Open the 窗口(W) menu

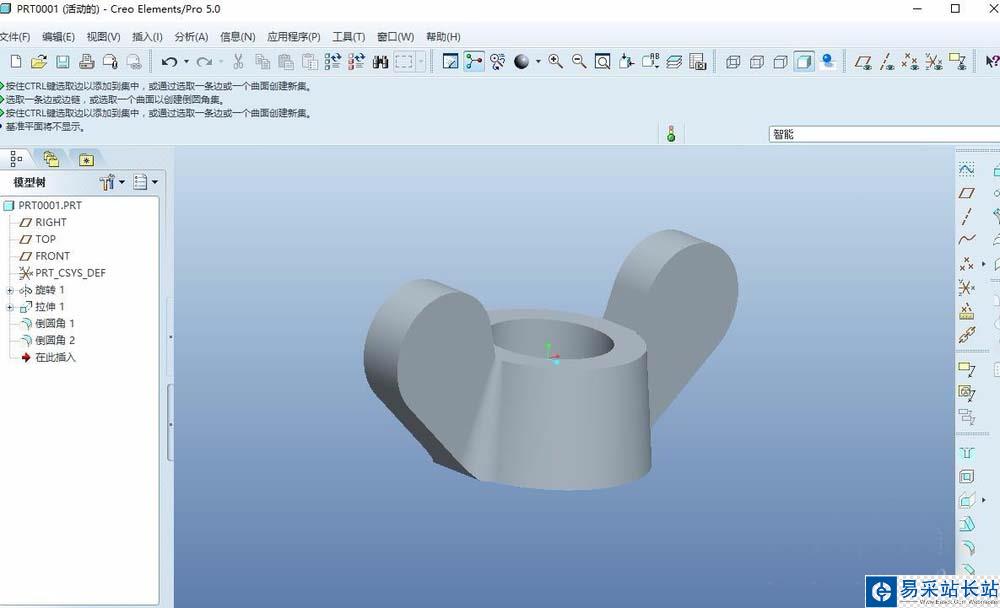(x=395, y=37)
